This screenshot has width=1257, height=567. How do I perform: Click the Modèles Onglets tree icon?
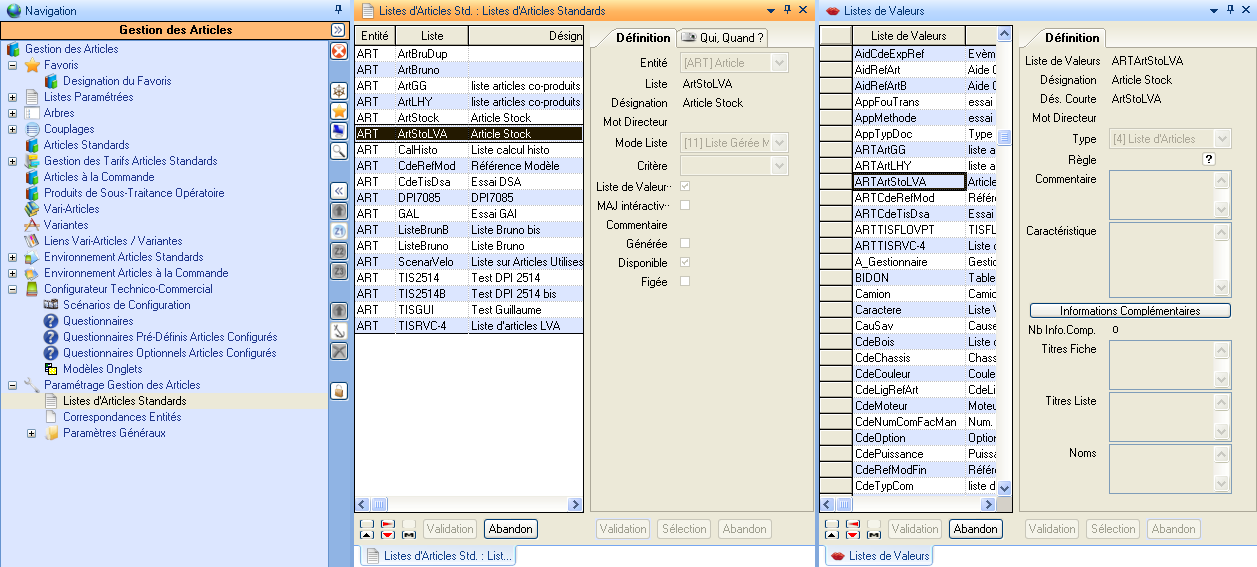coord(51,369)
